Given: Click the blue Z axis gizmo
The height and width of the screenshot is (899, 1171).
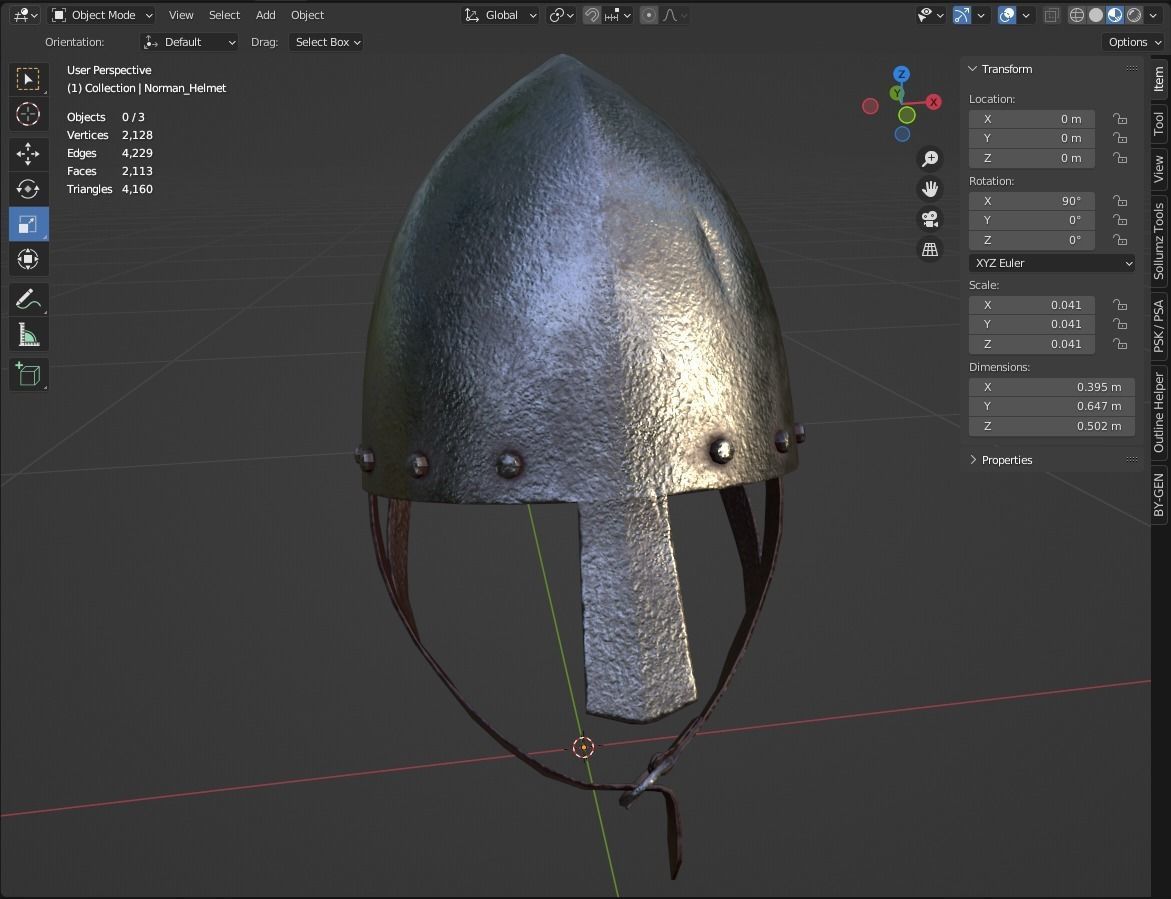Looking at the screenshot, I should (901, 74).
